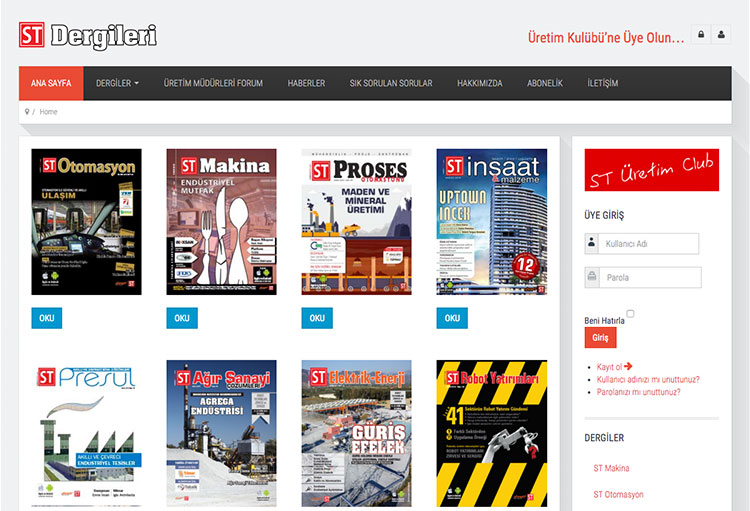
Task: Open Sık Sorulan Sorular page
Action: tap(391, 83)
